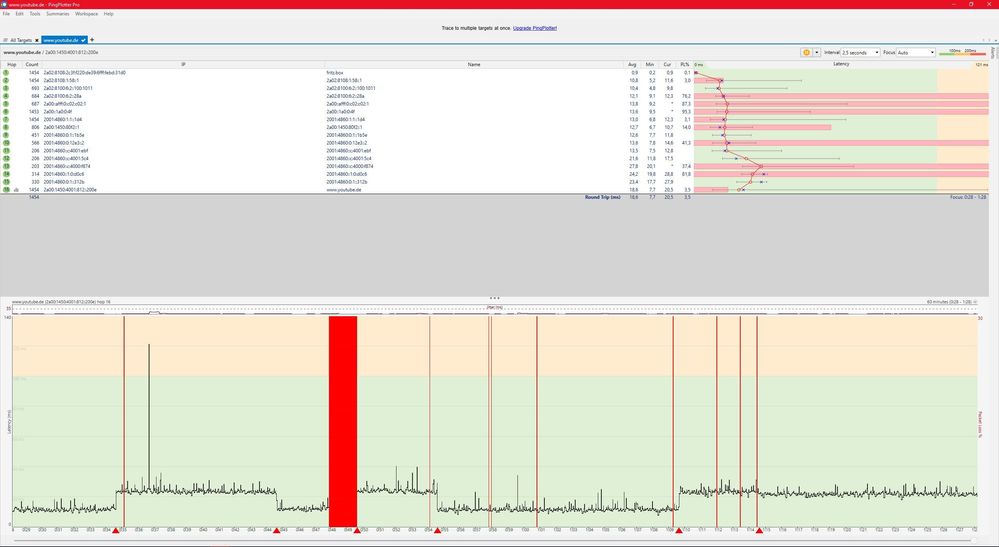Click the PL% column header
This screenshot has height=547, width=999.
(684, 64)
